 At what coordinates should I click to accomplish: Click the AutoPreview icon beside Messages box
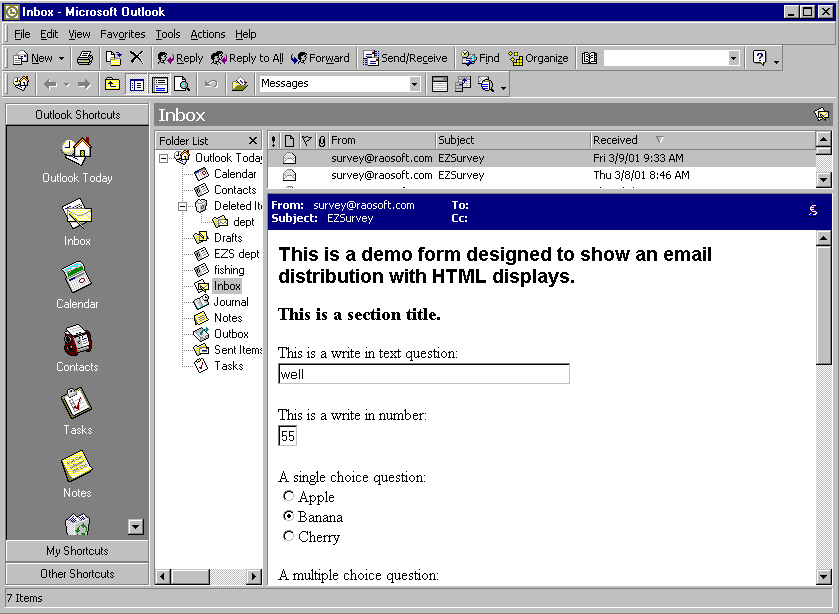(439, 84)
